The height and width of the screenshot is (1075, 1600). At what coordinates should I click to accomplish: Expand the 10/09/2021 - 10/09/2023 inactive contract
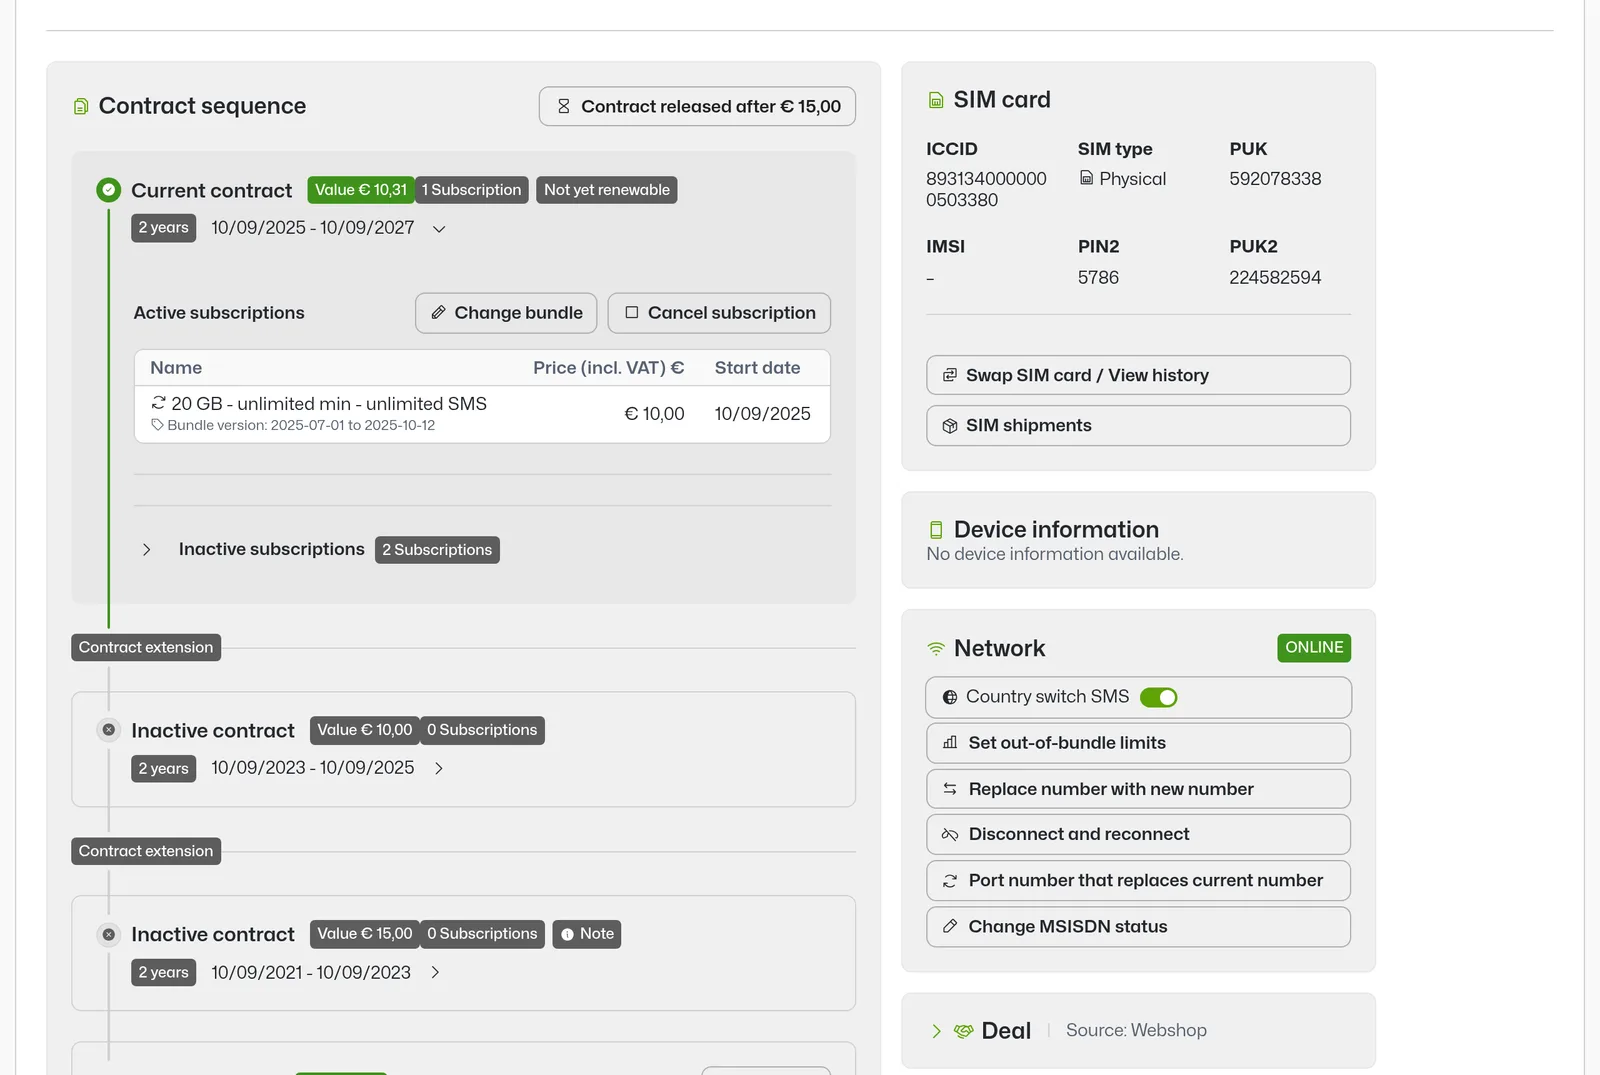pyautogui.click(x=435, y=972)
